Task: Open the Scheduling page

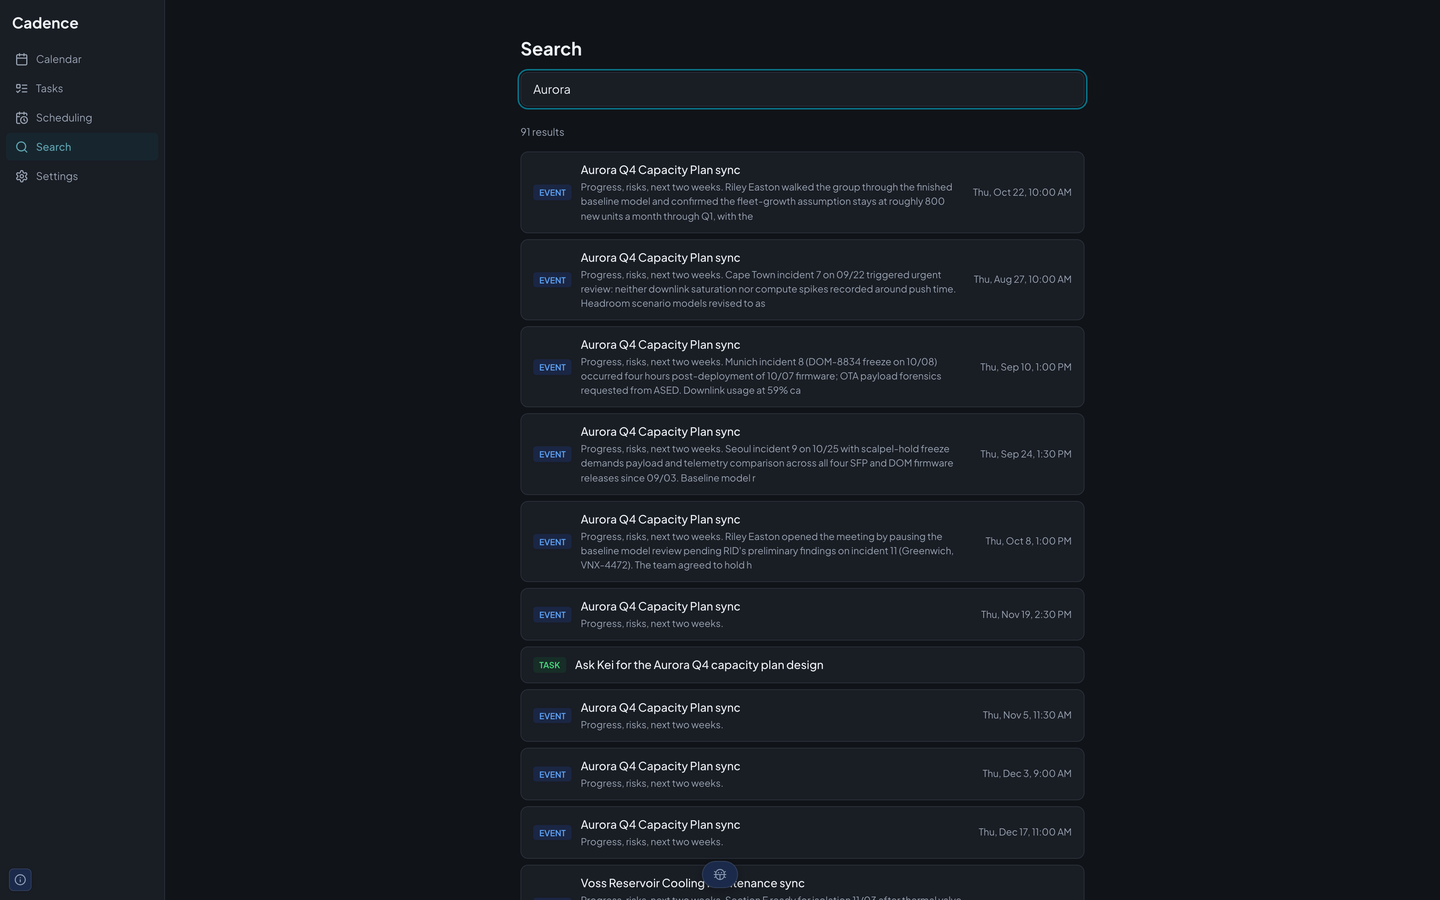Action: point(82,118)
